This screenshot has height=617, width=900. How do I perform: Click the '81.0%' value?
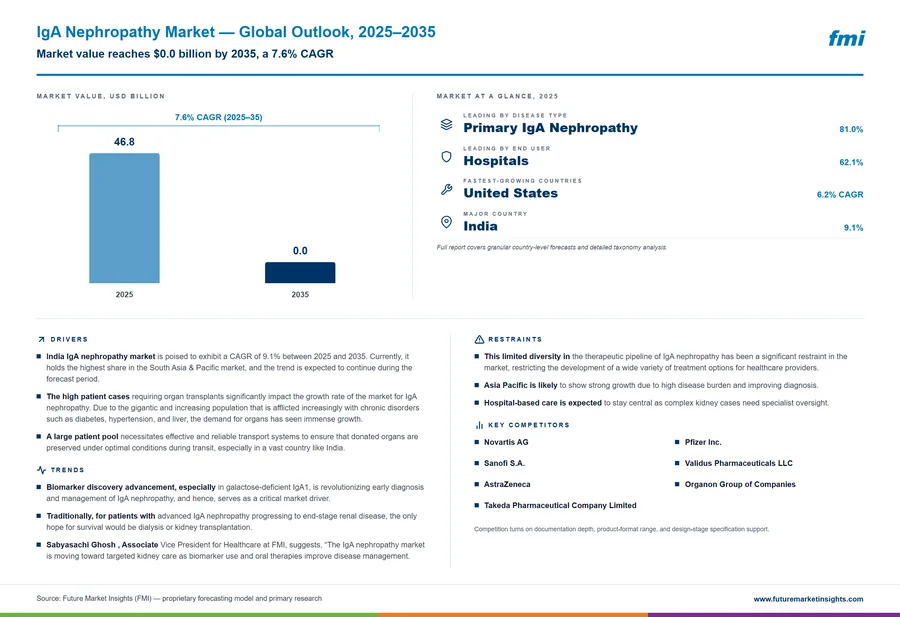(851, 129)
